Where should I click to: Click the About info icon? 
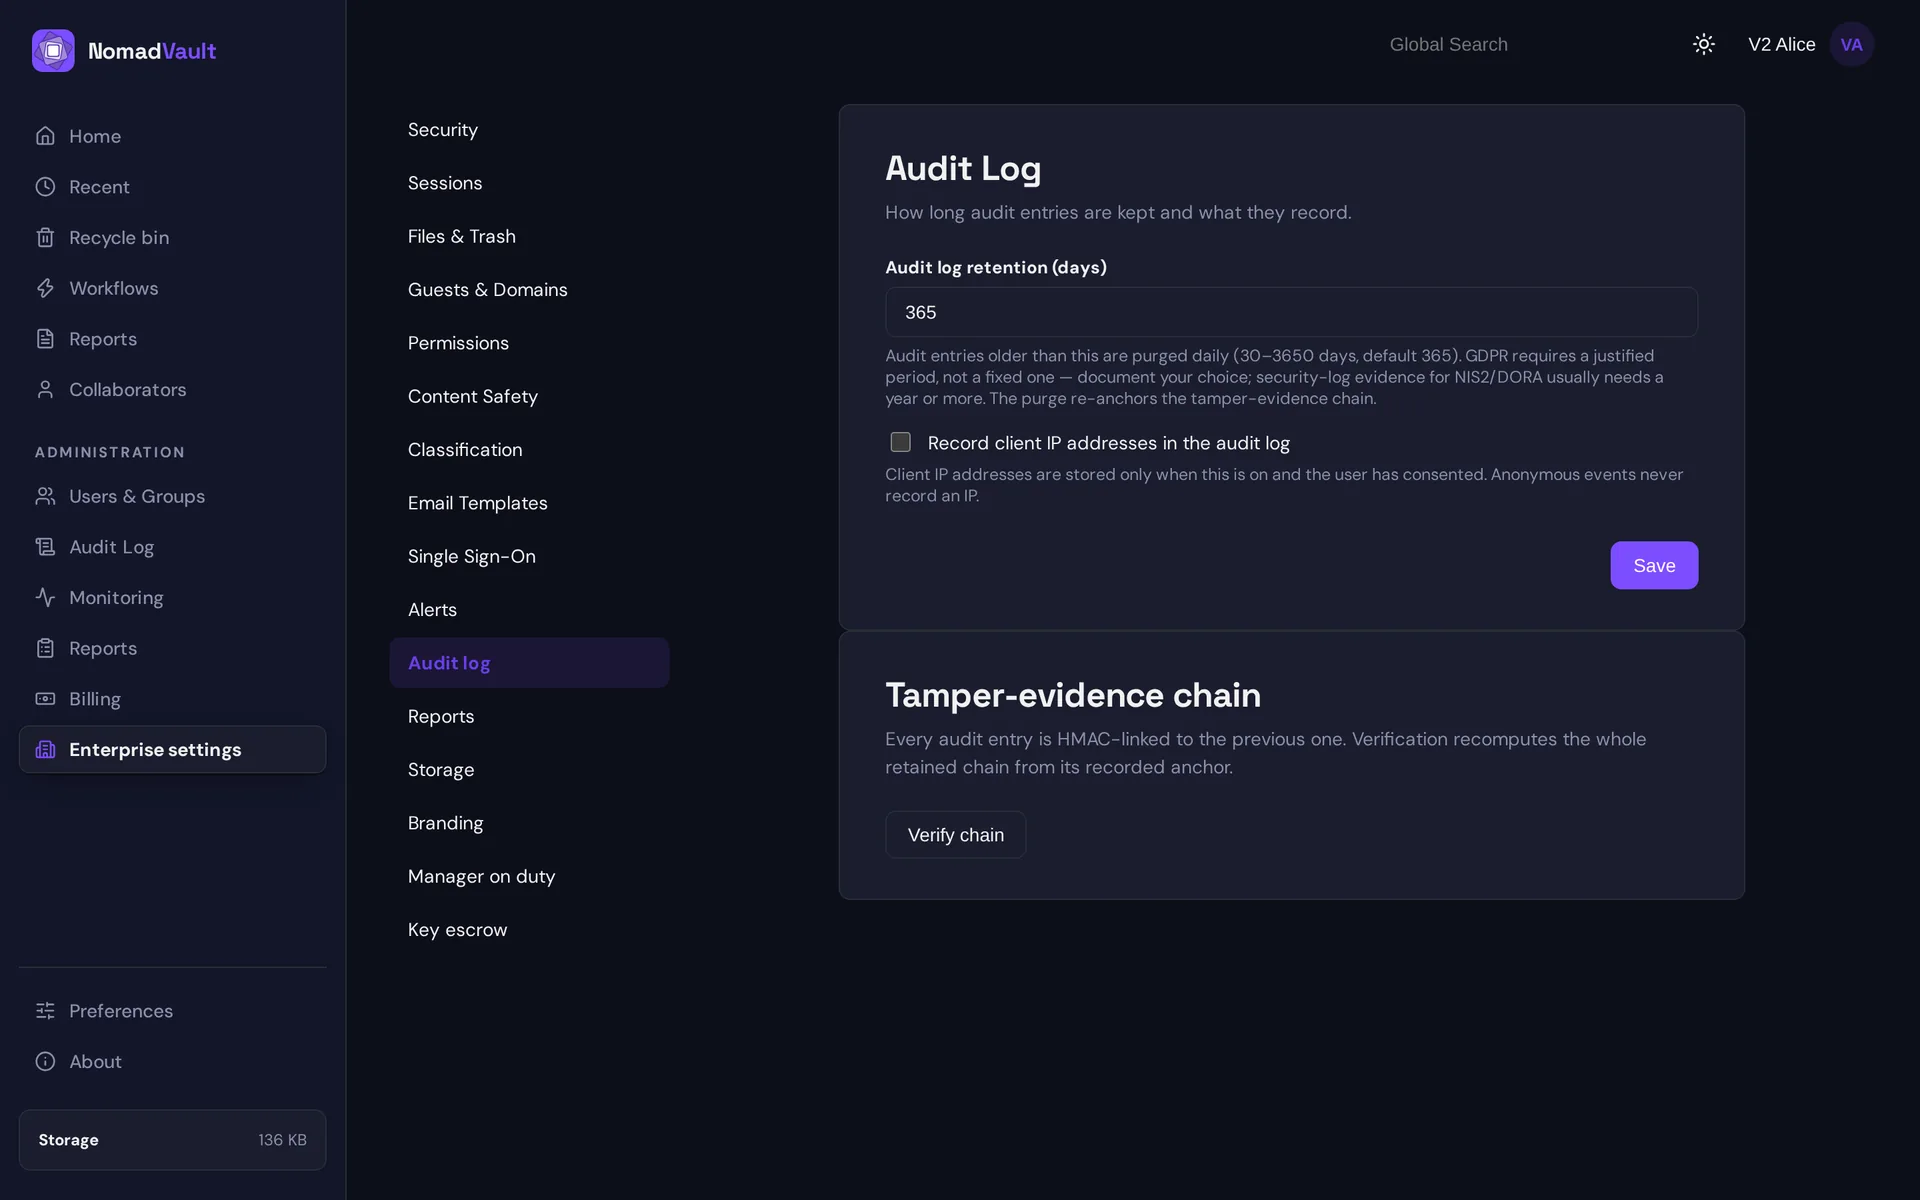click(45, 1062)
